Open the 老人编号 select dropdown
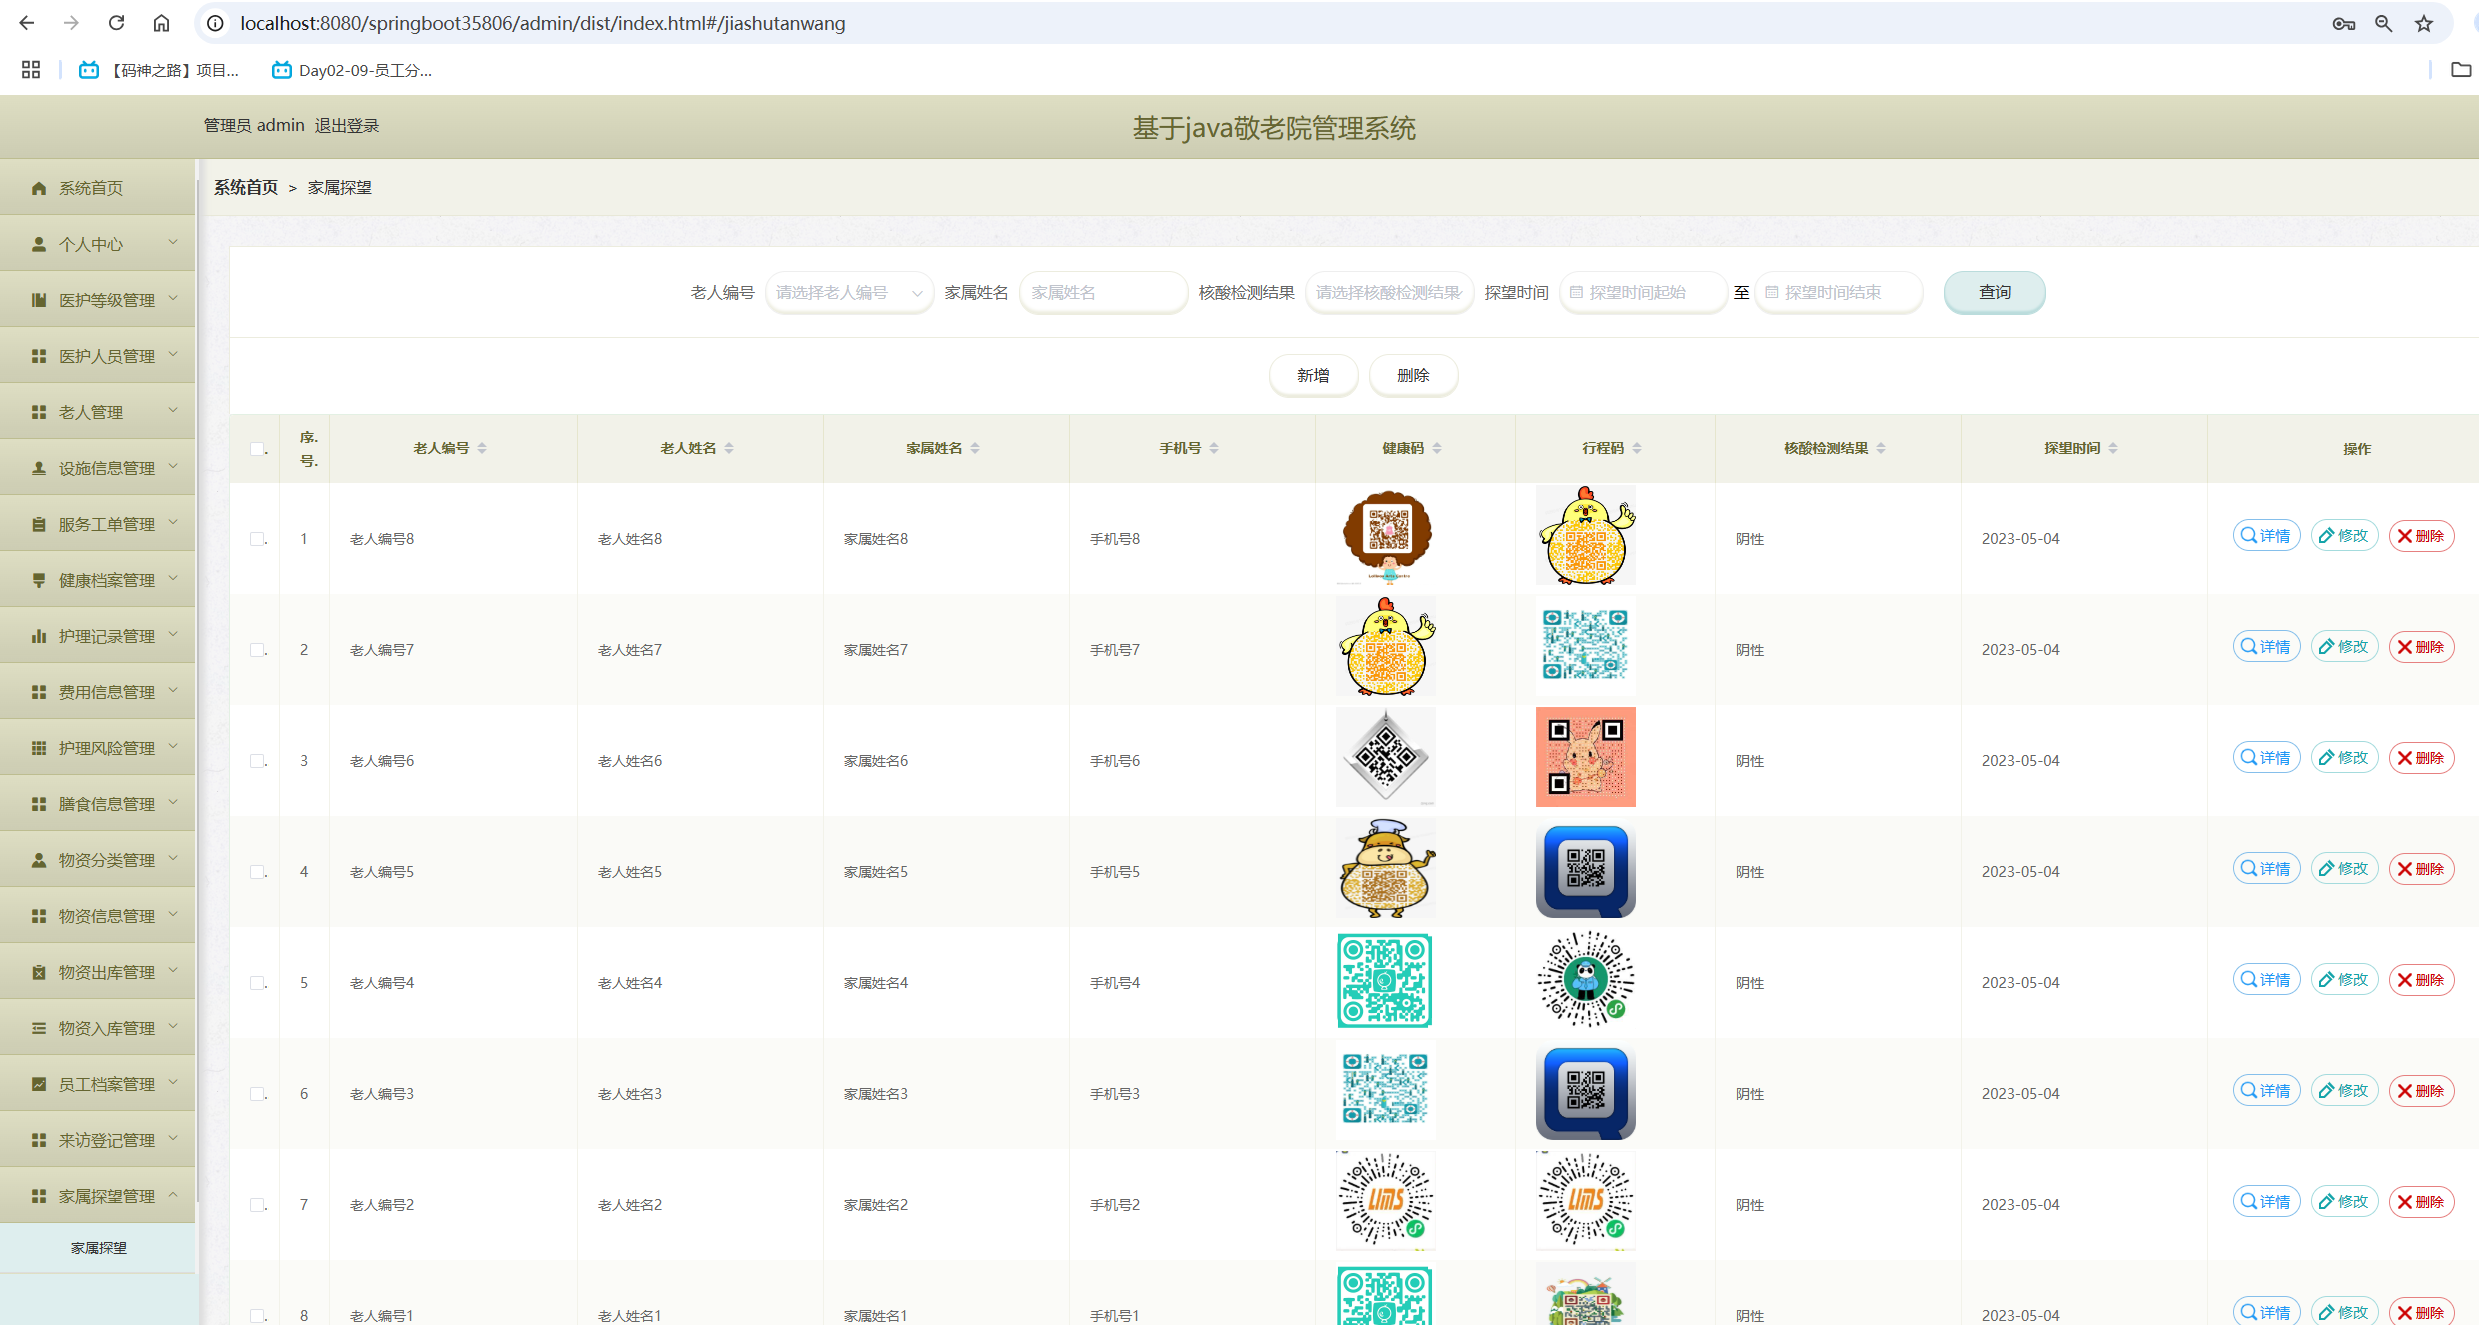The height and width of the screenshot is (1325, 2479). 849,293
